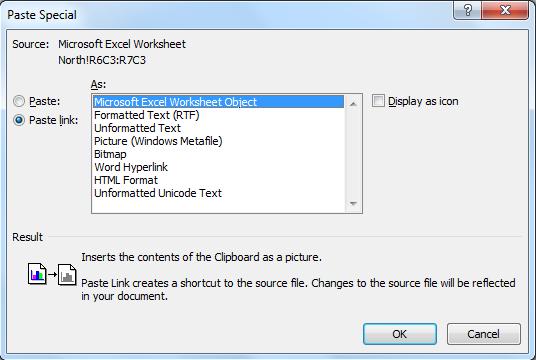Select the Paste radio button
The image size is (536, 360).
19,101
